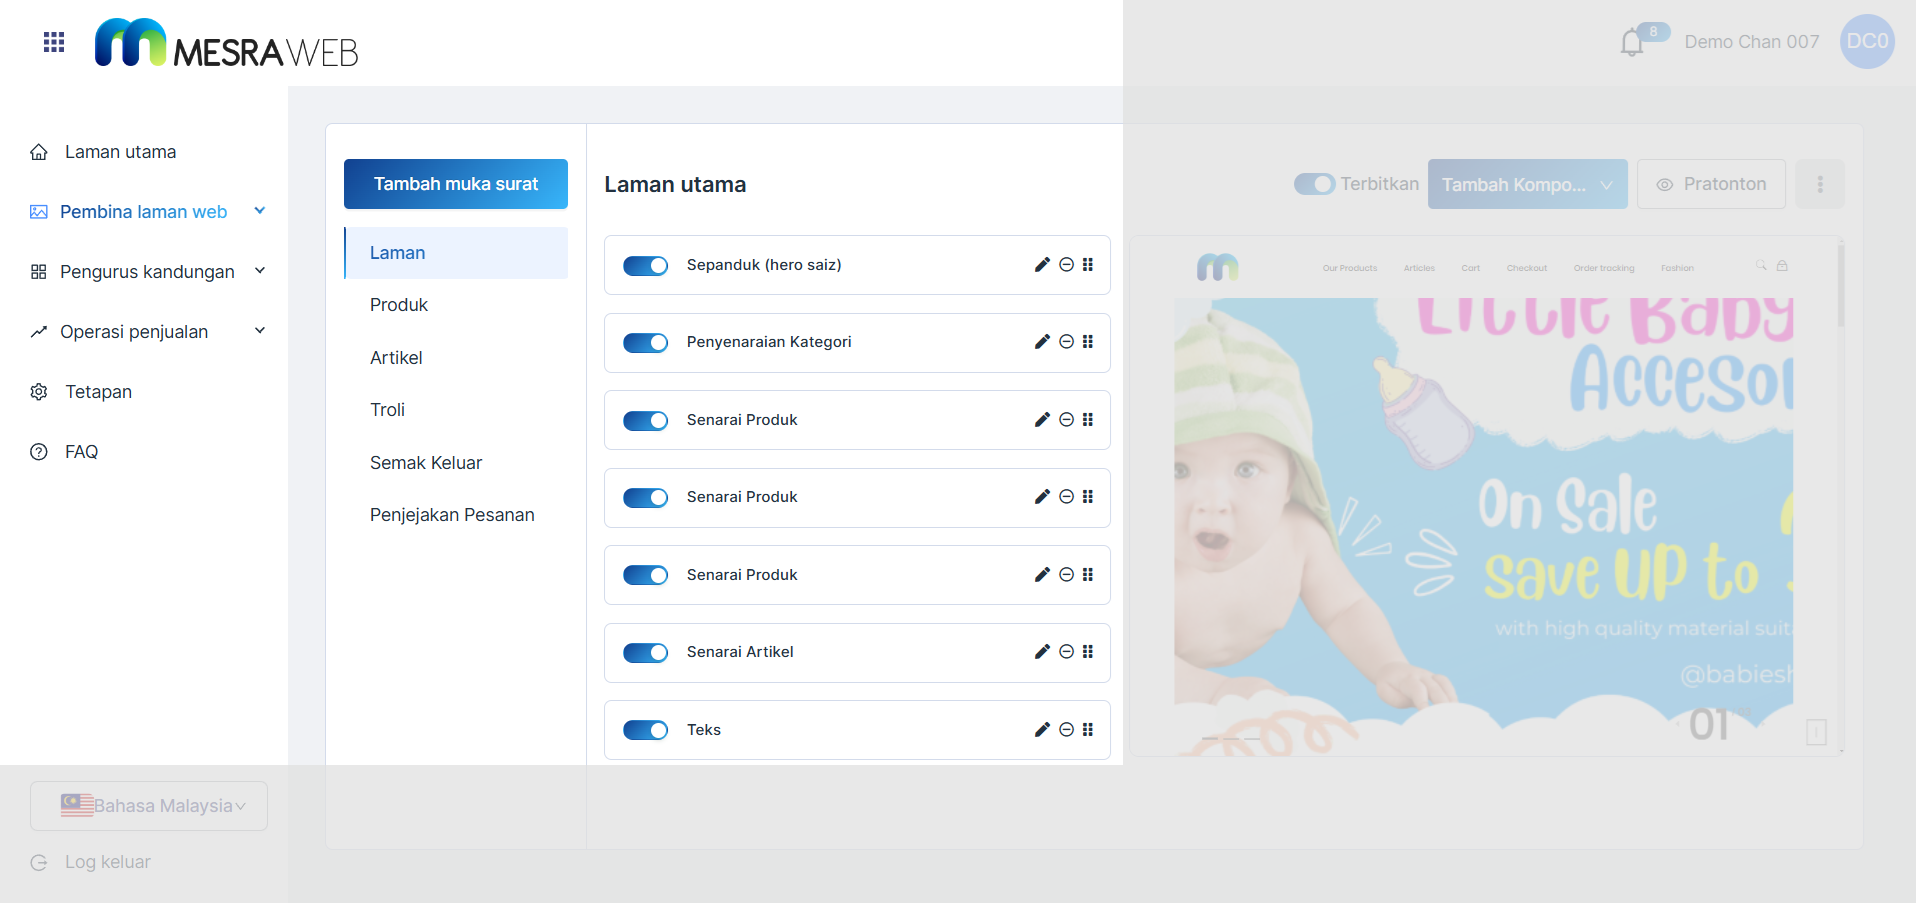Click the notification bell icon
Viewport: 1916px width, 903px height.
1631,43
